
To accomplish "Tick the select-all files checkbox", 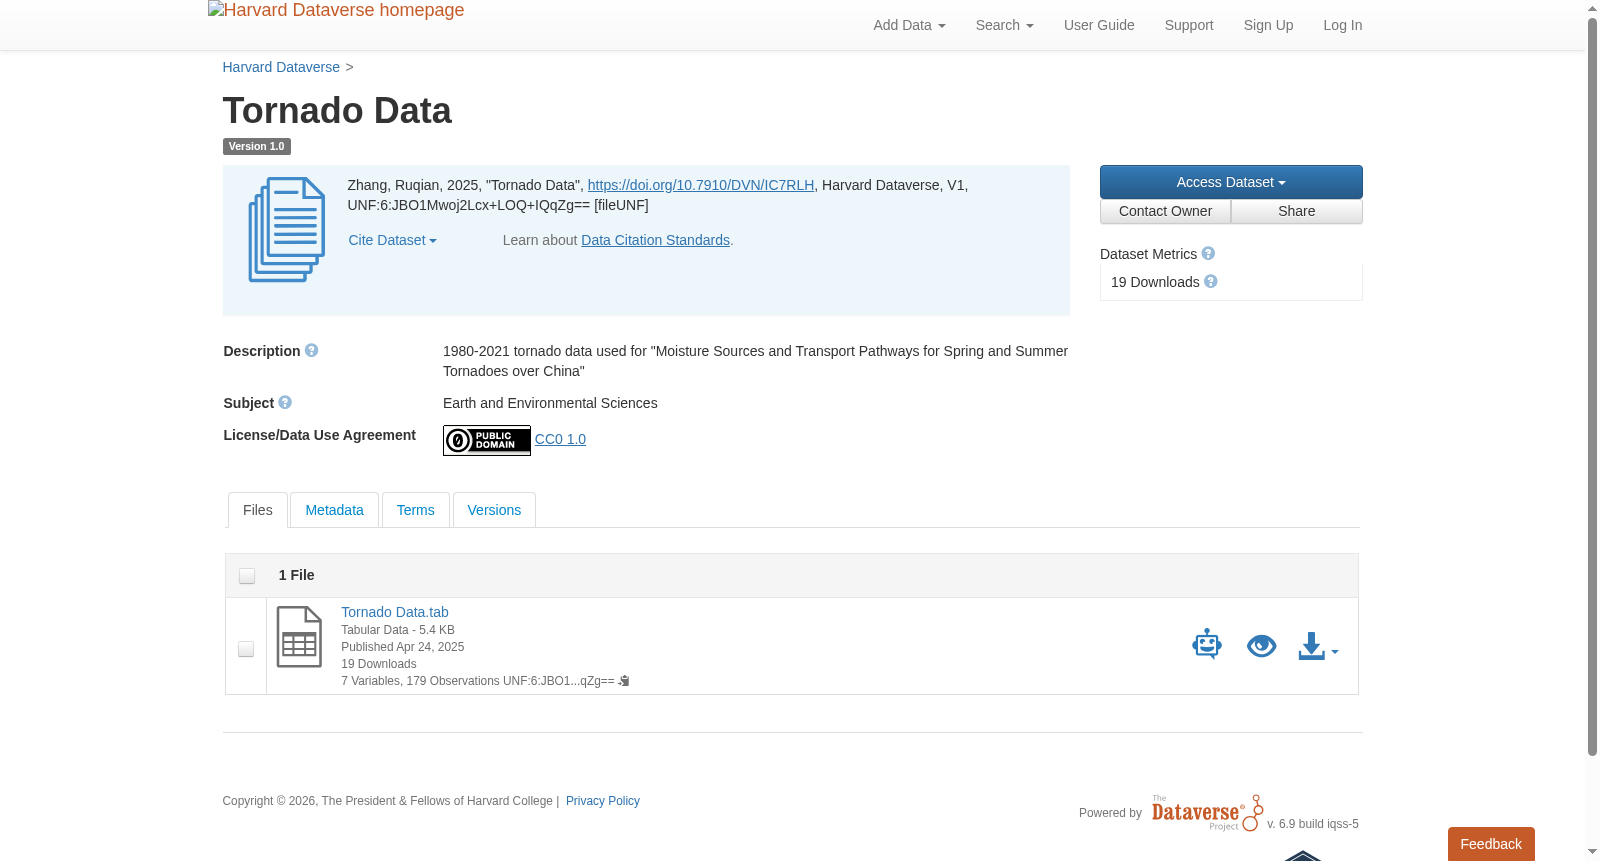I will point(247,576).
